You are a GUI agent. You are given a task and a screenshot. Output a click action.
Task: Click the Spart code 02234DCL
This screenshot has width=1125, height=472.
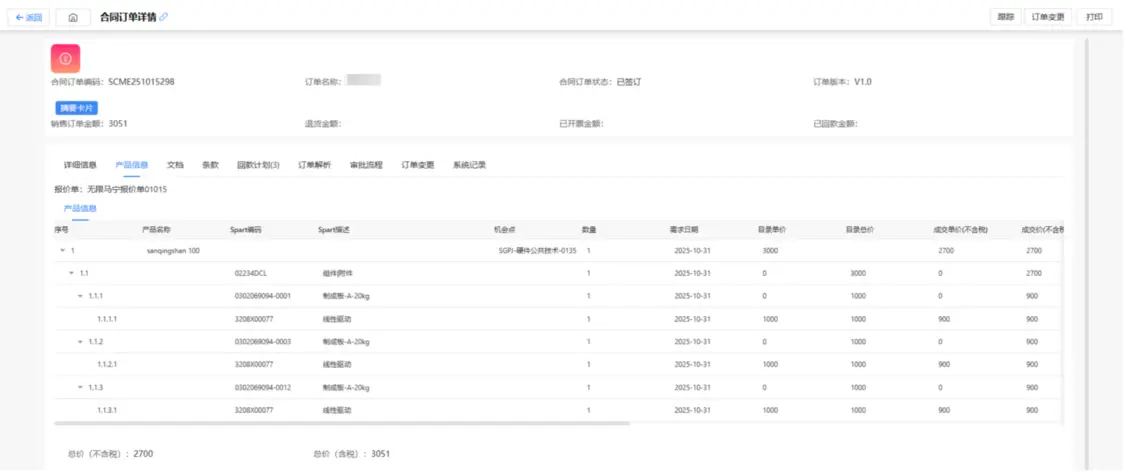click(x=251, y=273)
